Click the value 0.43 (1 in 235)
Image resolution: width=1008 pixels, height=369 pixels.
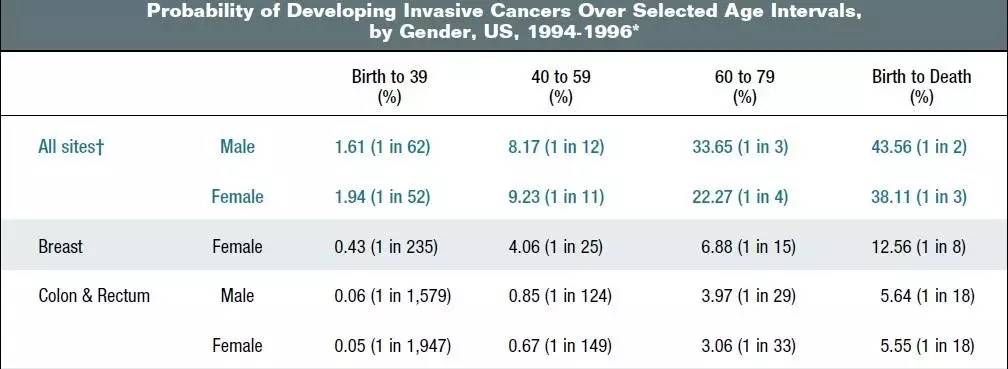[x=386, y=246]
